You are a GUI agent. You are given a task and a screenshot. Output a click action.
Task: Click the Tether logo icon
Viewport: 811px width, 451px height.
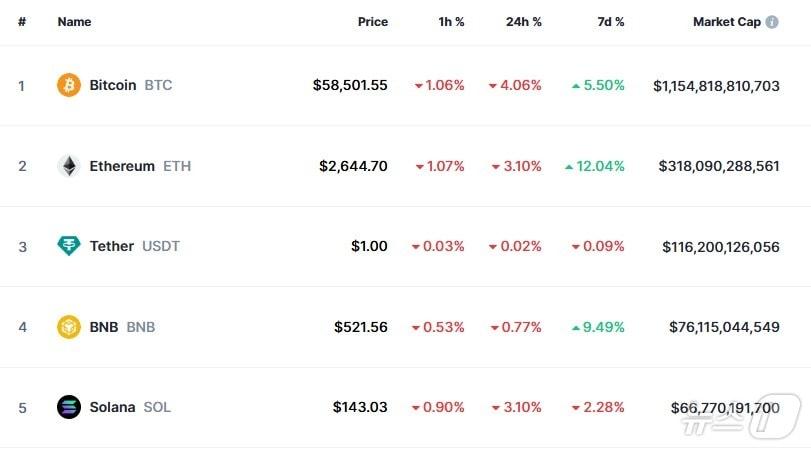(68, 246)
